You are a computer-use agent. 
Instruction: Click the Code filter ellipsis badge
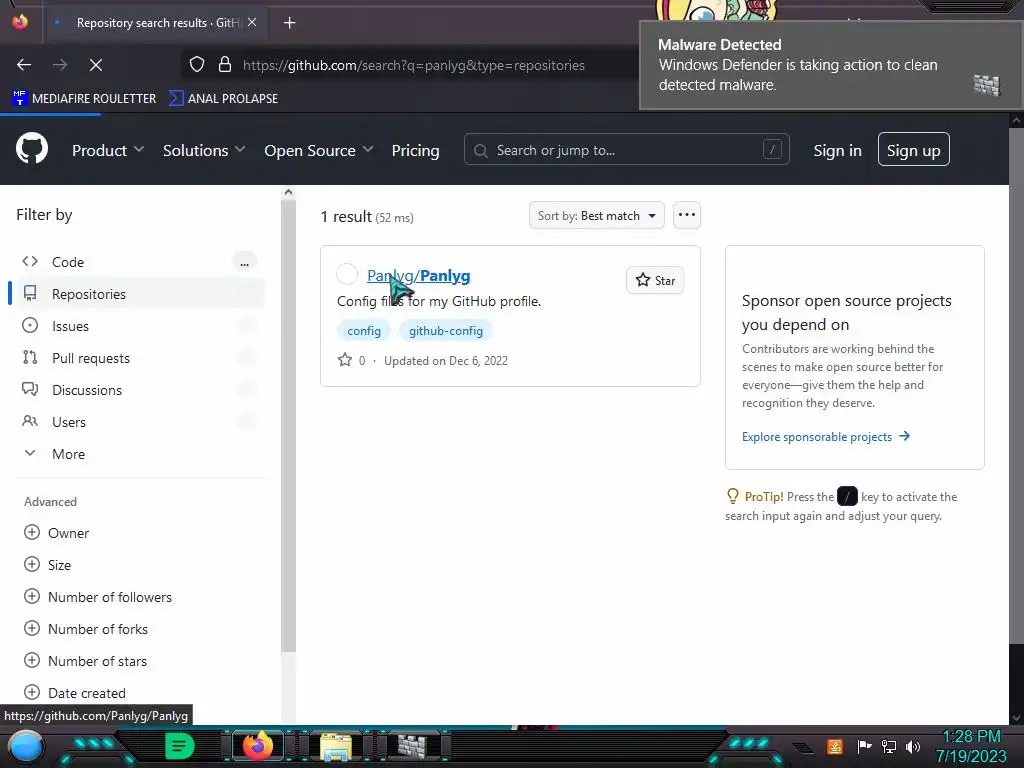pyautogui.click(x=244, y=263)
